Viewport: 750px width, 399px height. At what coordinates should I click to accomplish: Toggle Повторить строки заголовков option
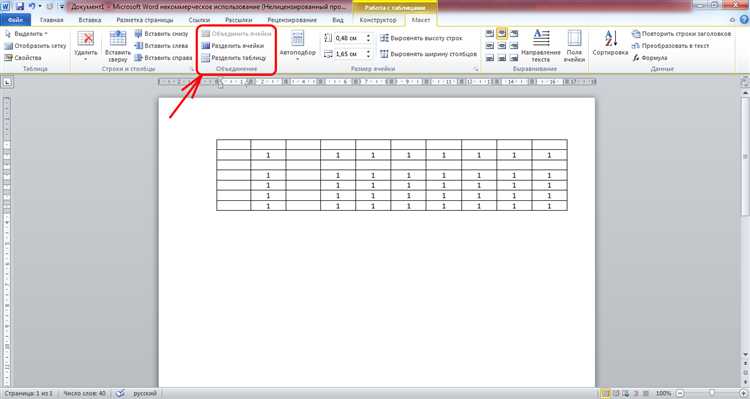pyautogui.click(x=682, y=34)
